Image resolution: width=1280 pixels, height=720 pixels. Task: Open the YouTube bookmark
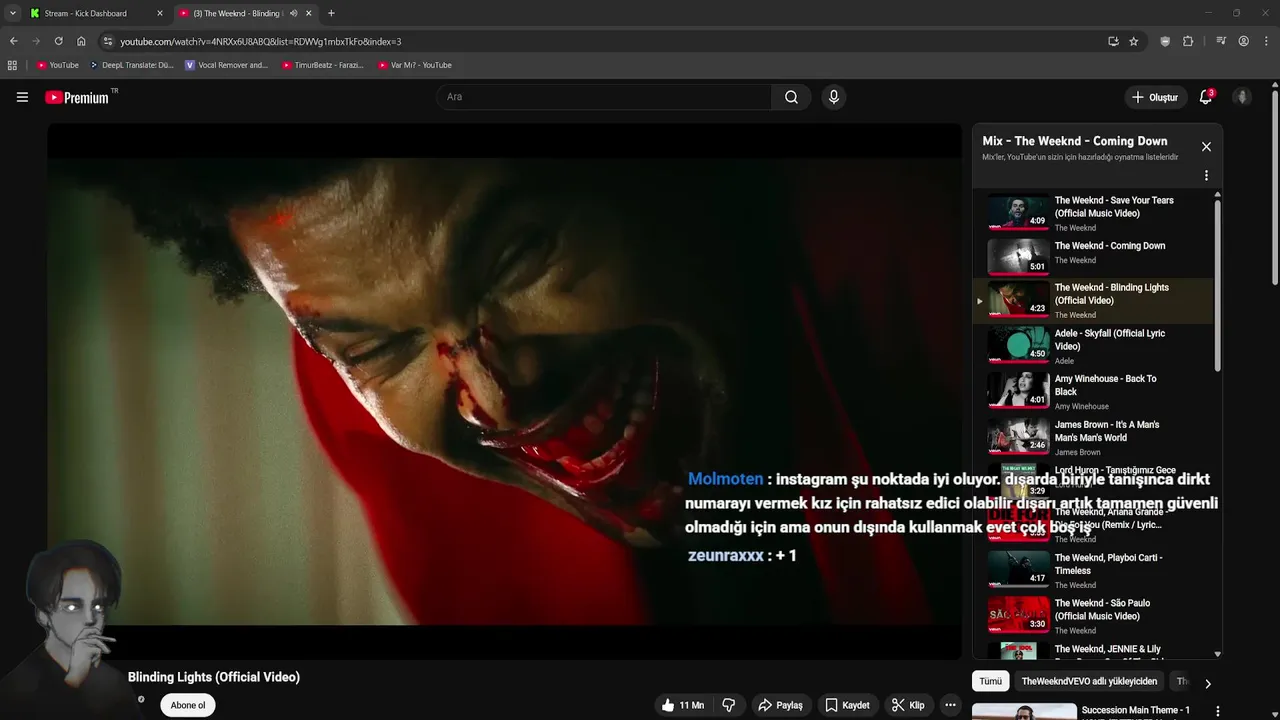point(57,65)
